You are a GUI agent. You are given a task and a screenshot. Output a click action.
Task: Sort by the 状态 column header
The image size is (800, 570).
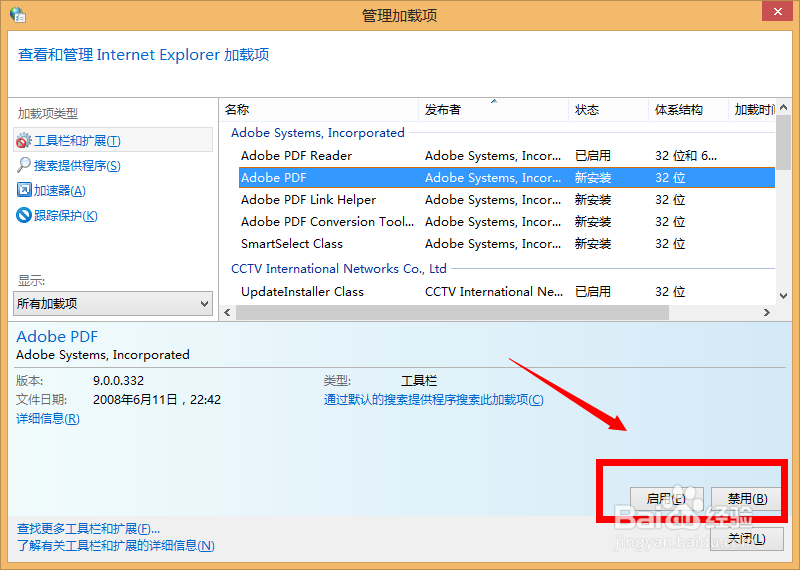coord(608,110)
